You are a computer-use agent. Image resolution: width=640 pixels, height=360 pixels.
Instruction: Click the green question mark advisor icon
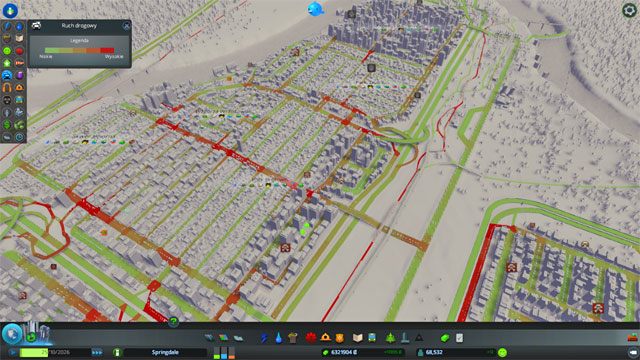click(173, 322)
